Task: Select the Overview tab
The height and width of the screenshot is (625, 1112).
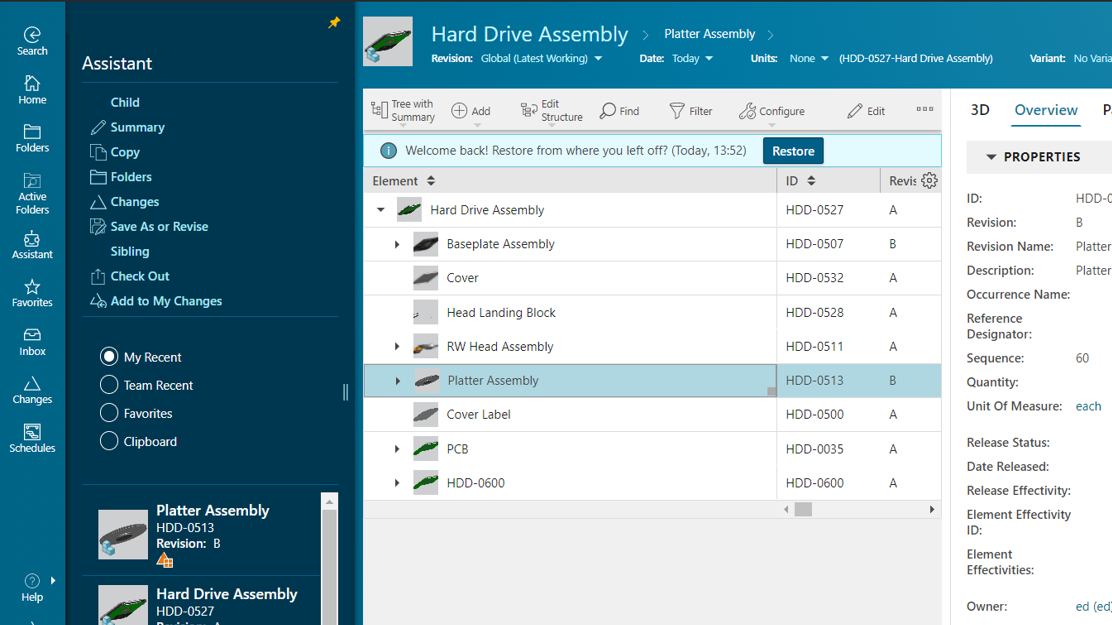Action: pyautogui.click(x=1046, y=110)
